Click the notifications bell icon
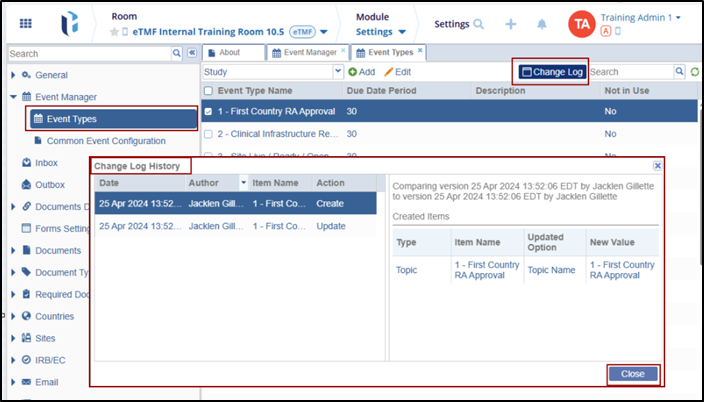The width and height of the screenshot is (704, 402). 541,23
